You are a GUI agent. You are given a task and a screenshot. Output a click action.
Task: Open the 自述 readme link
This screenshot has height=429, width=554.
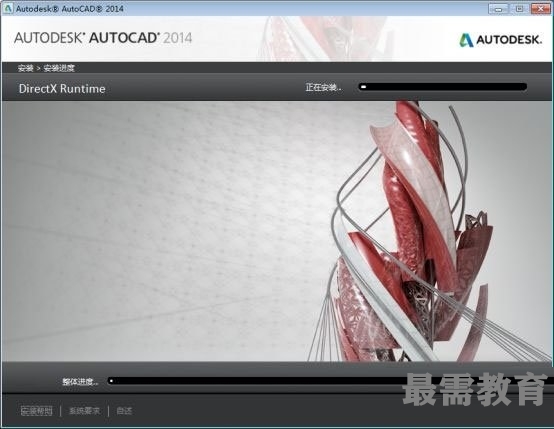tap(124, 411)
